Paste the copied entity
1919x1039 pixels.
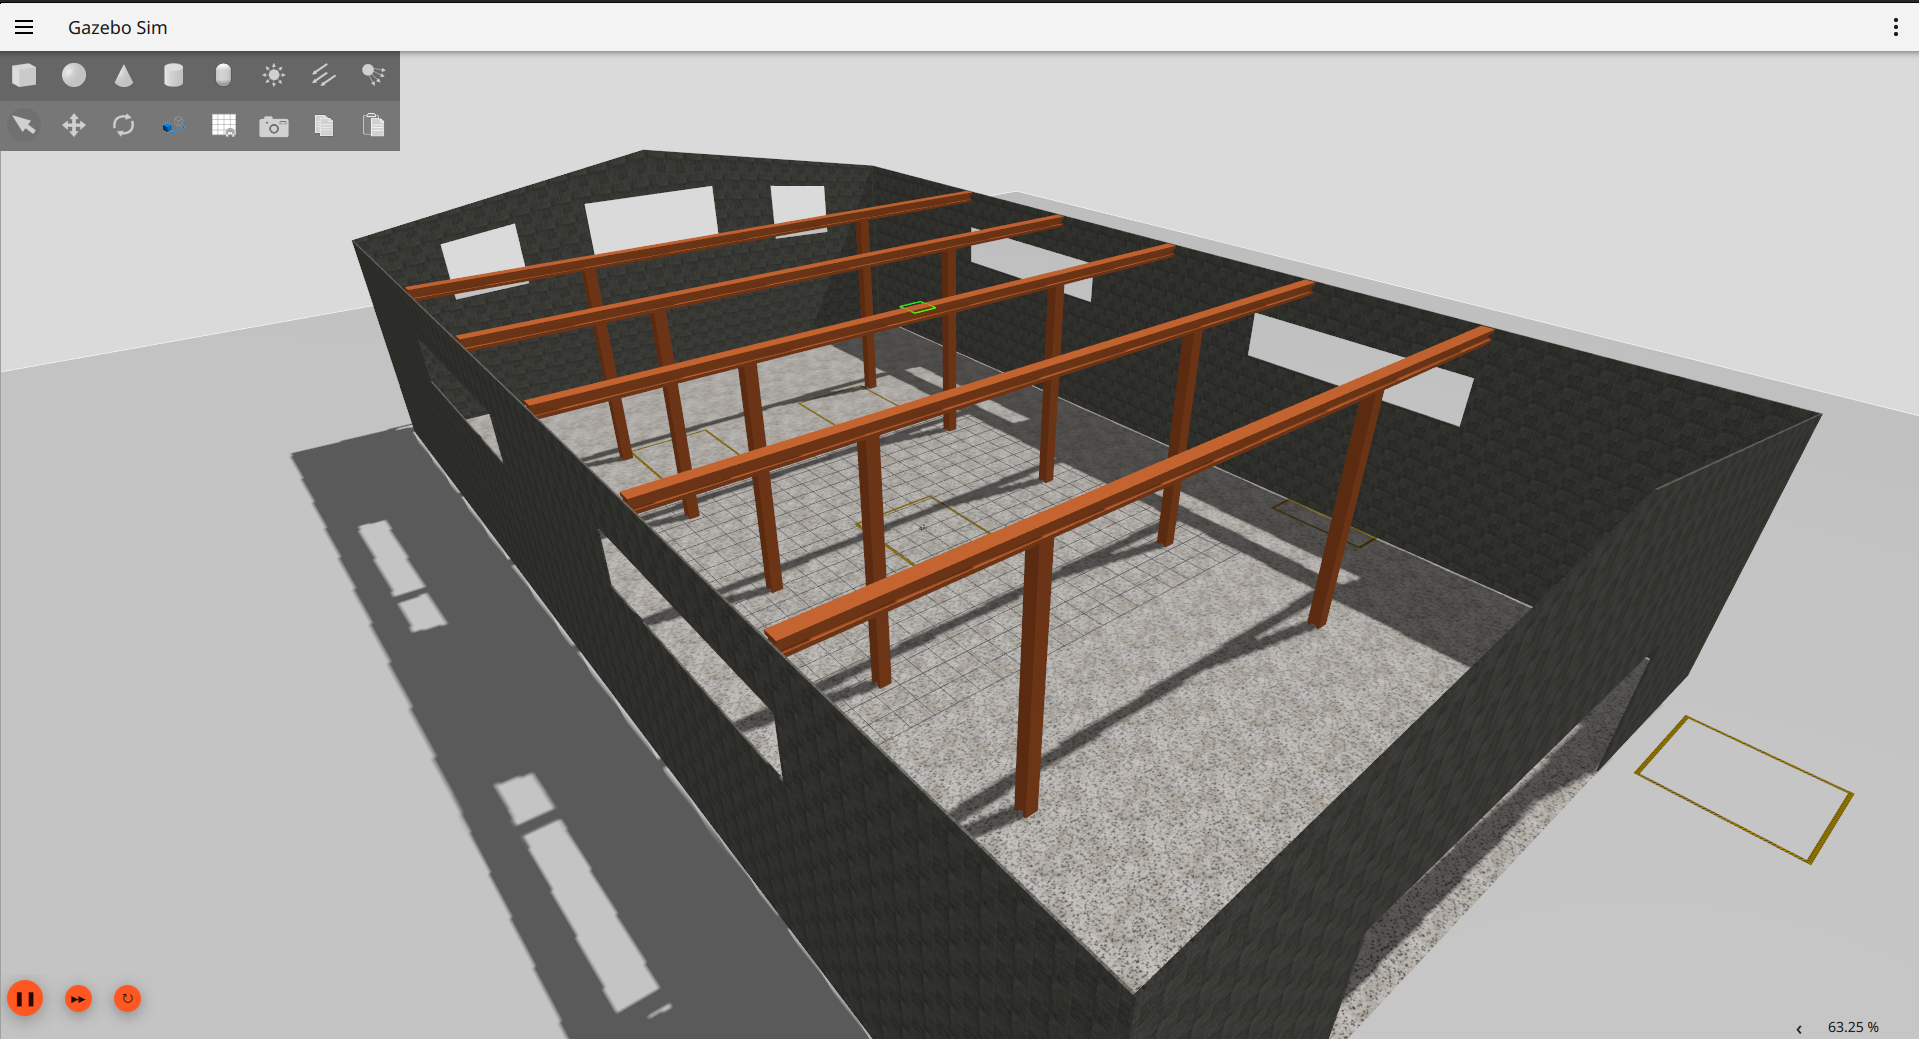pos(374,125)
